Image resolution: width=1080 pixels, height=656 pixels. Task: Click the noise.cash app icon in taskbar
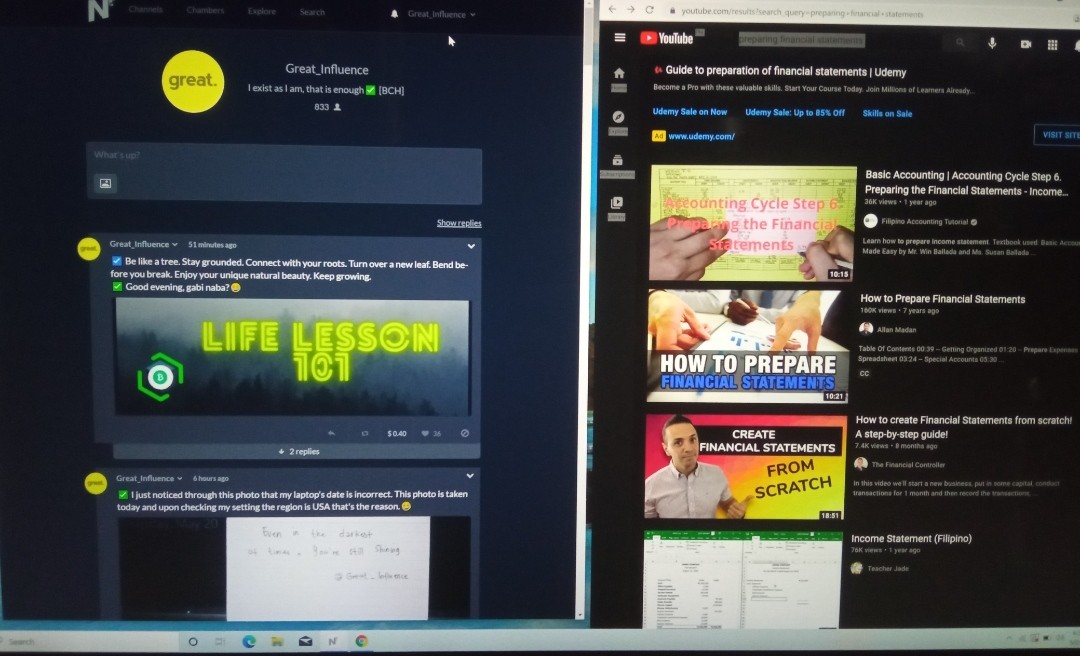tap(333, 642)
